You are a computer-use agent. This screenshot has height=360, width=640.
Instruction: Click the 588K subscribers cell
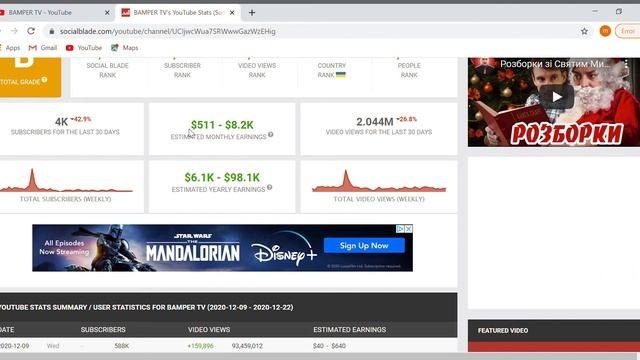[122, 346]
